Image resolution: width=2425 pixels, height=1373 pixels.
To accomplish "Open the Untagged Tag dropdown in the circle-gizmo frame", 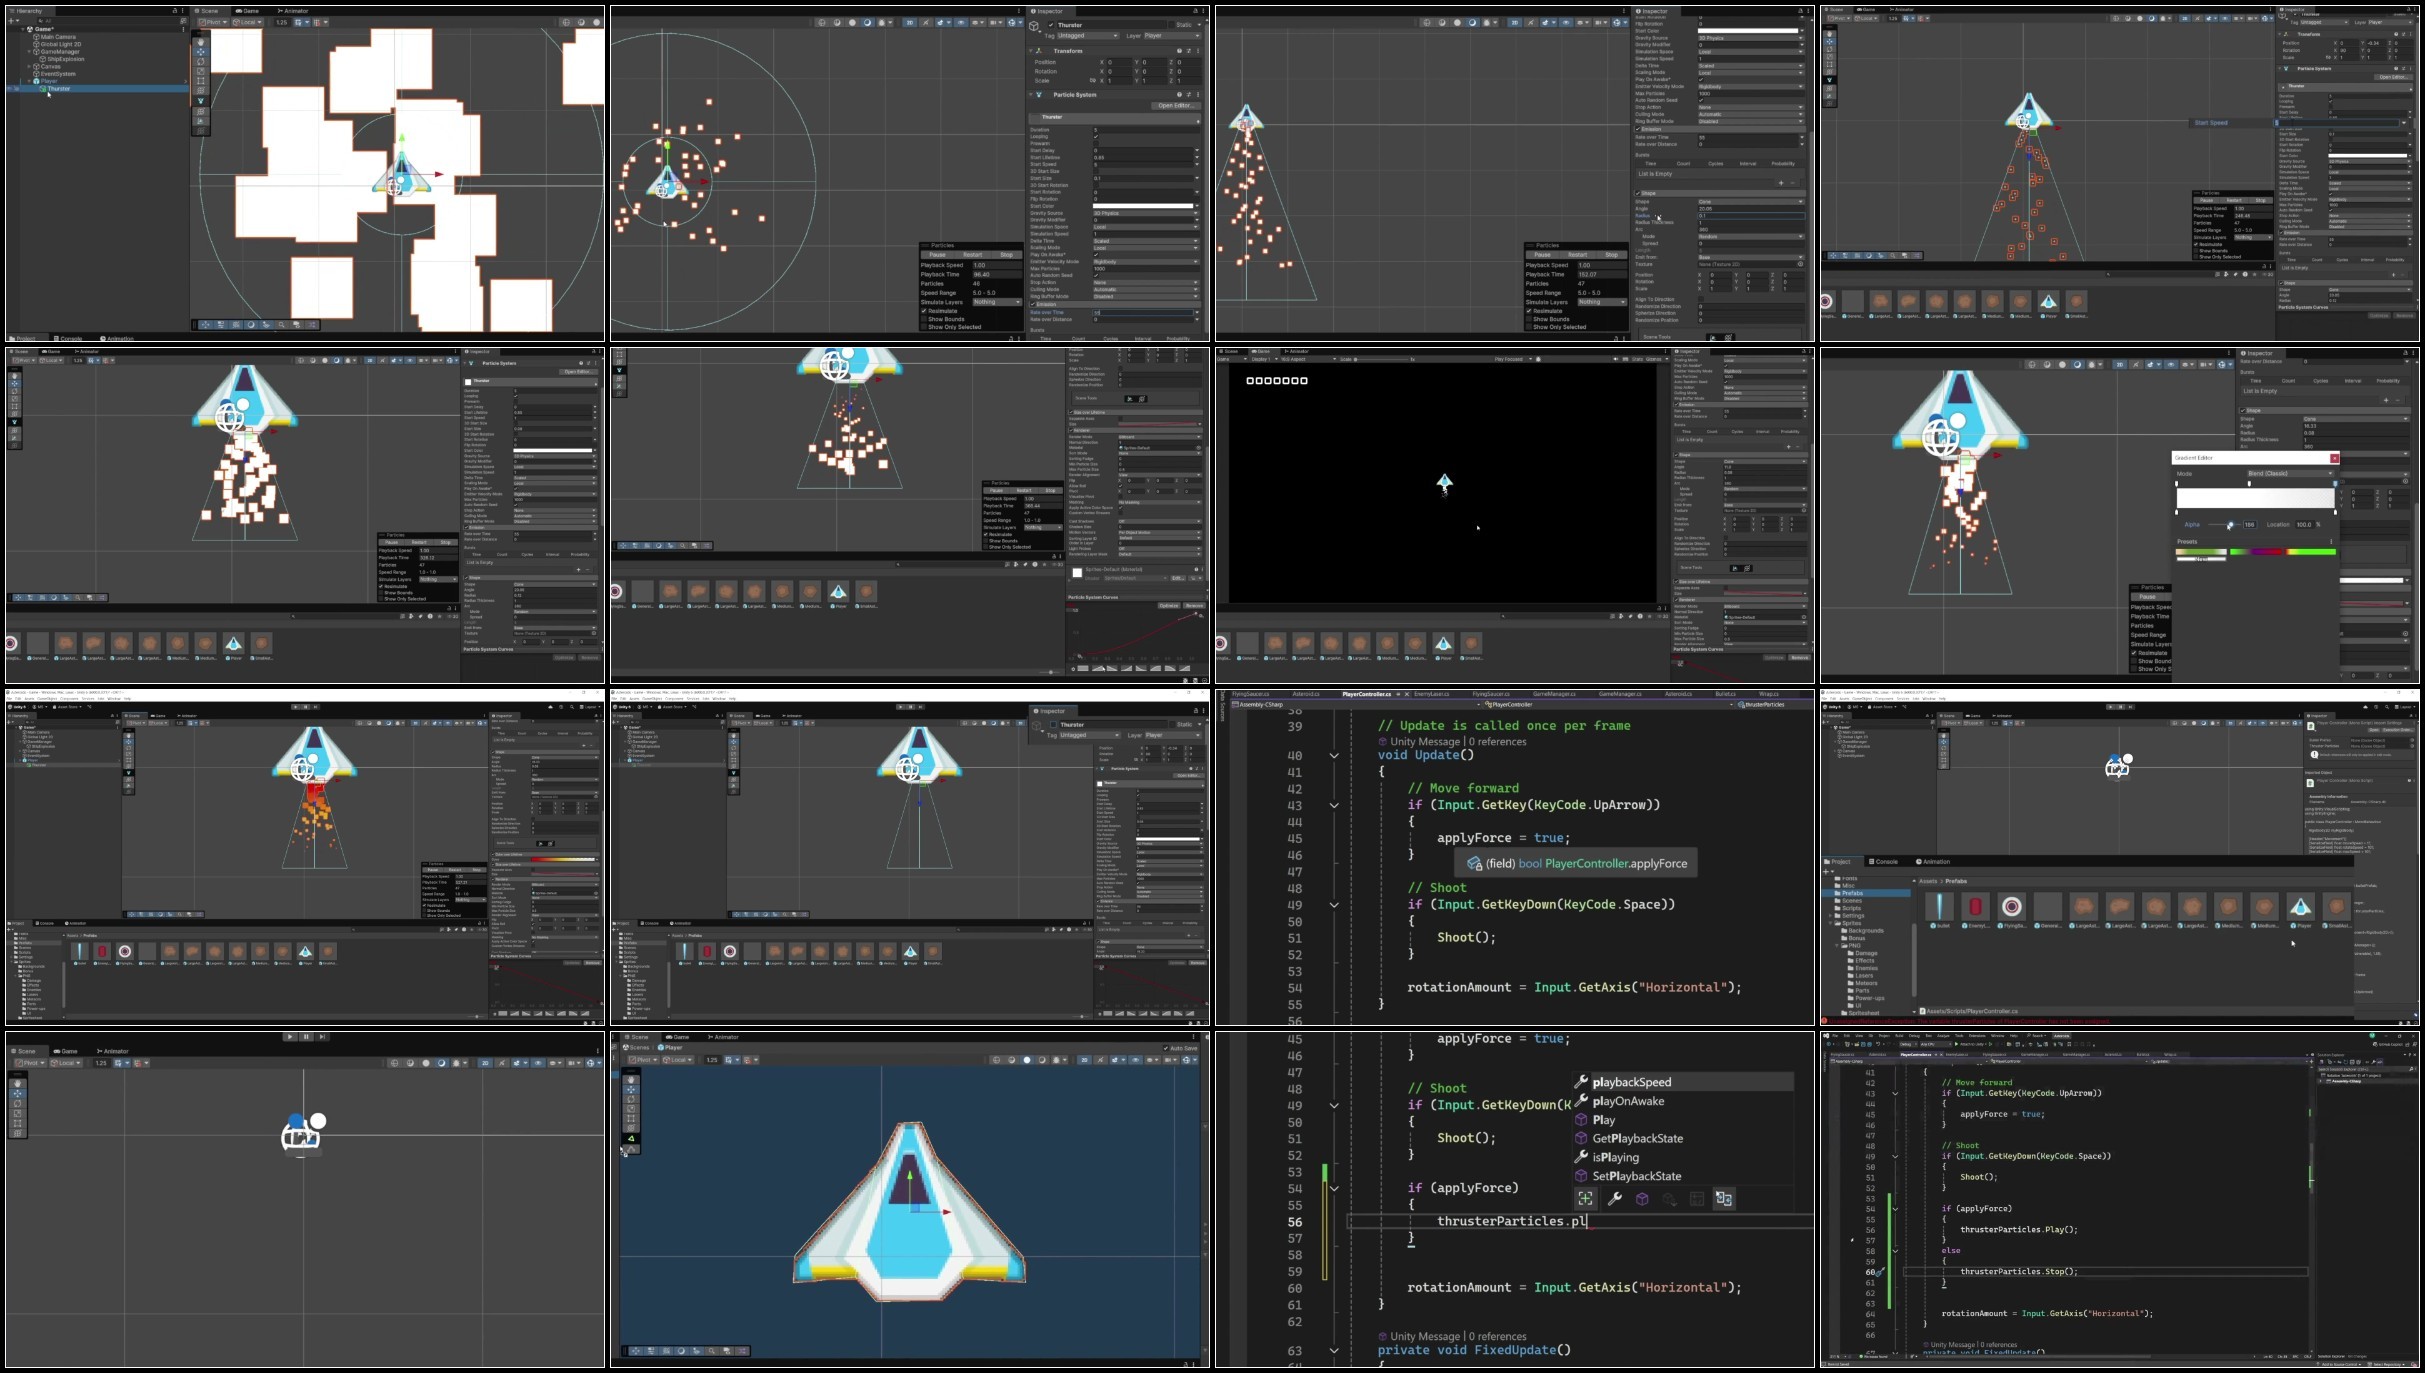I will 1088,36.
